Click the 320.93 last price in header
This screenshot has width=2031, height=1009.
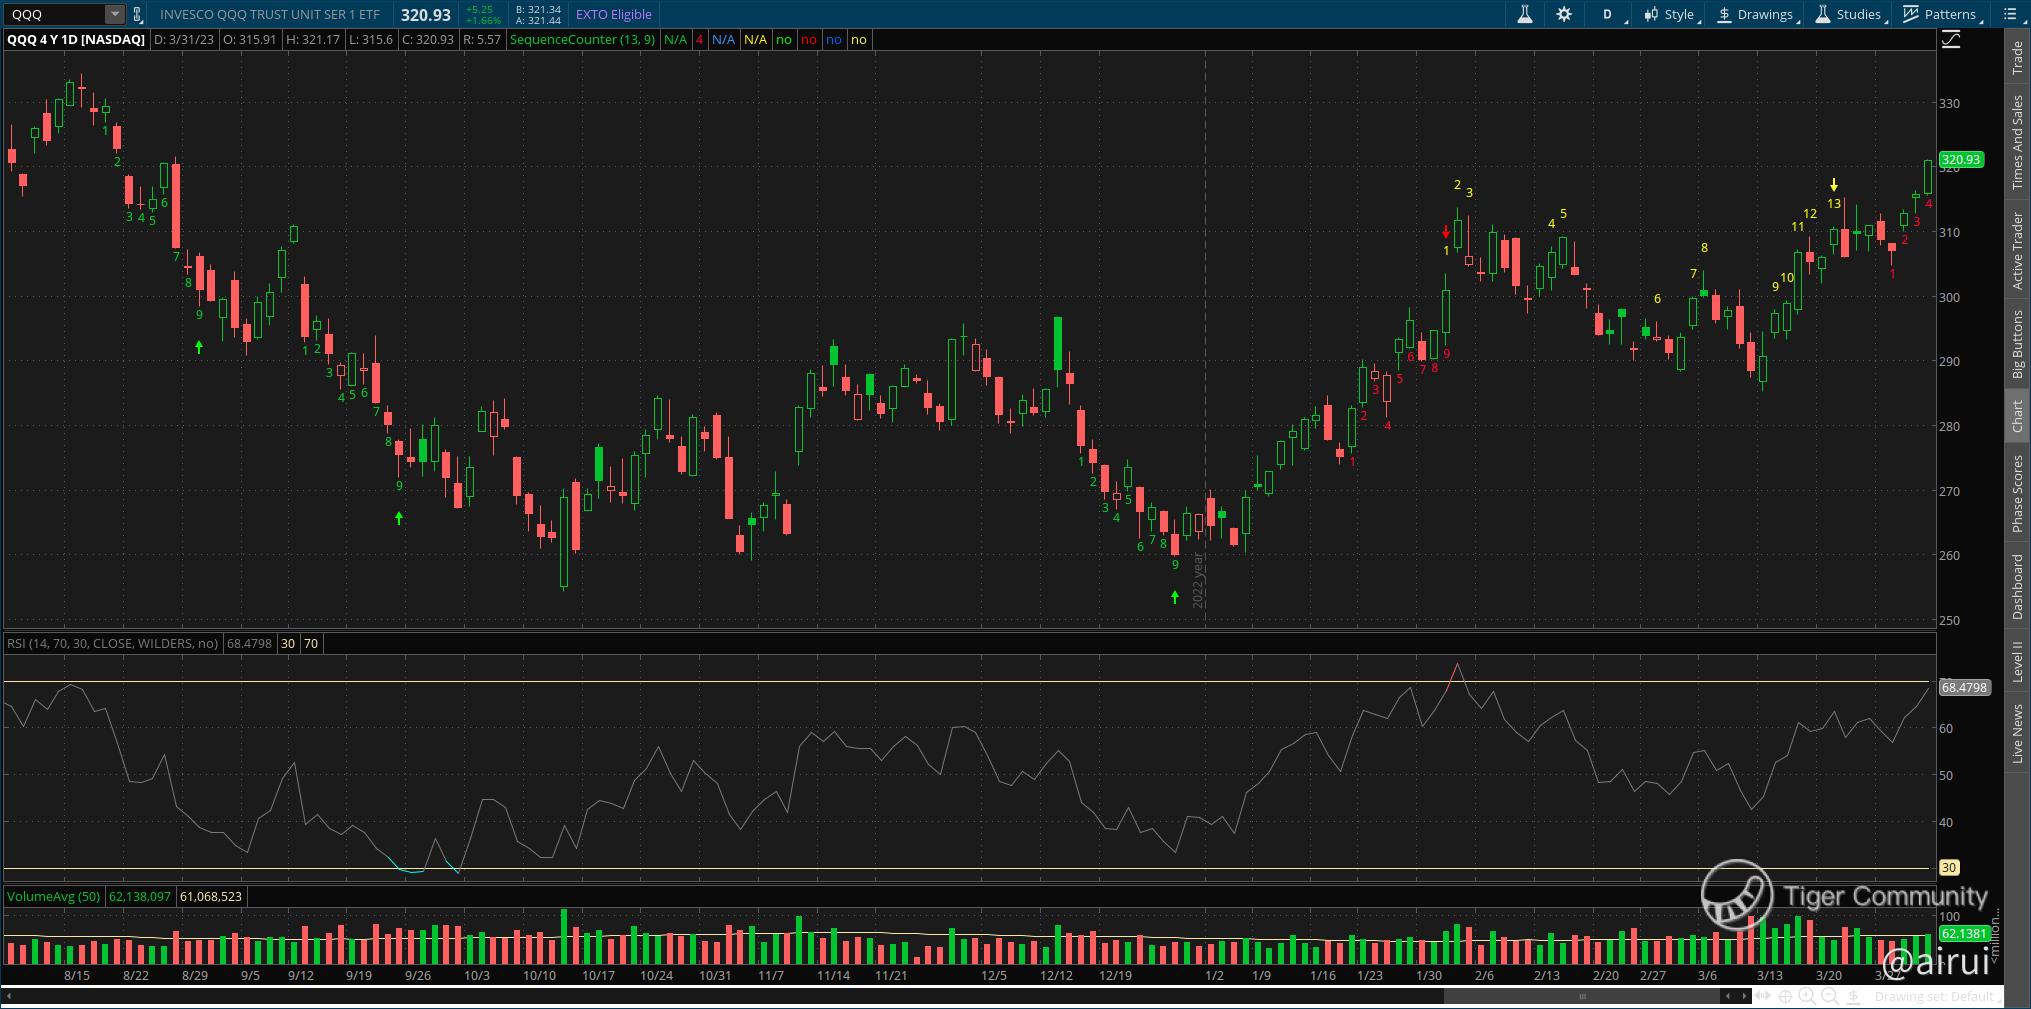point(426,14)
